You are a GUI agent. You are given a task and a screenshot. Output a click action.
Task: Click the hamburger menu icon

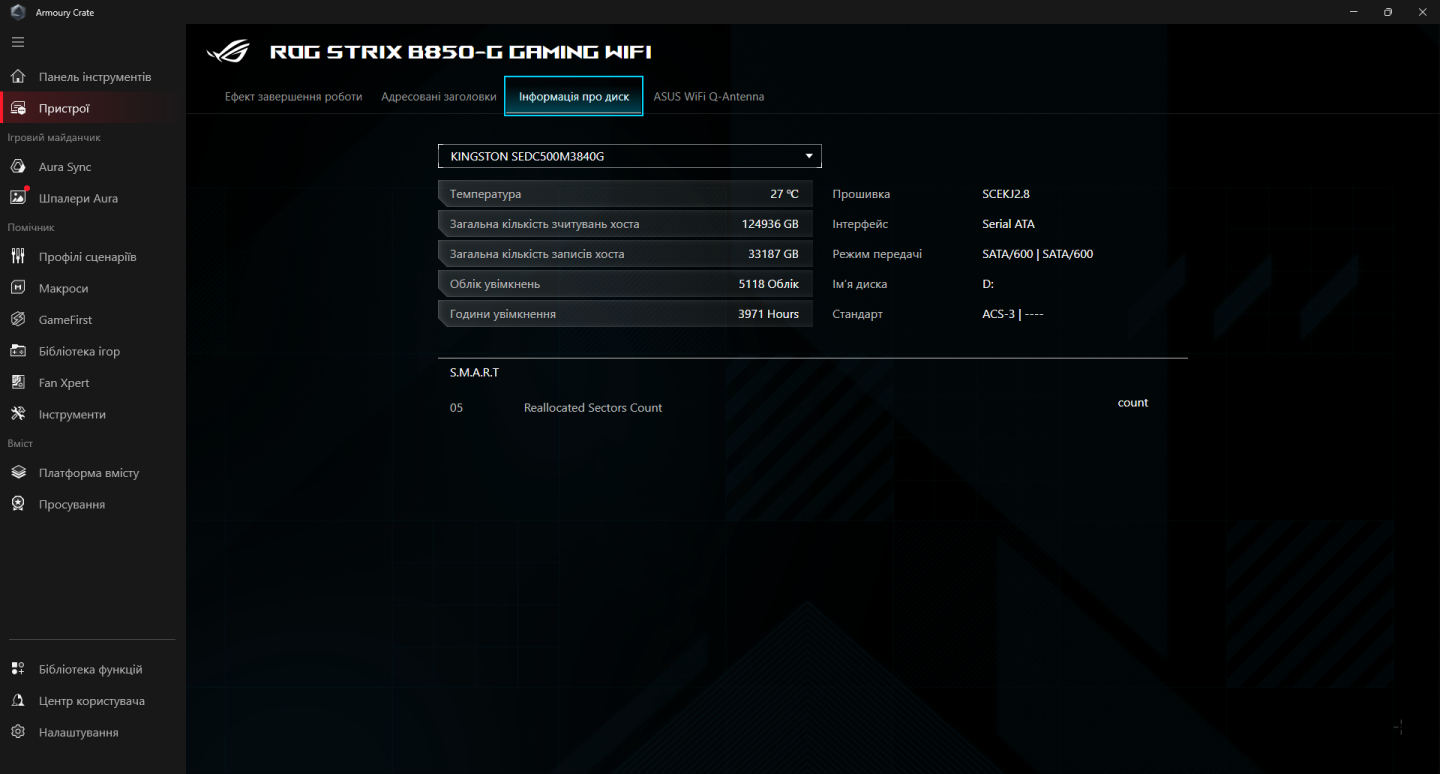(x=18, y=42)
